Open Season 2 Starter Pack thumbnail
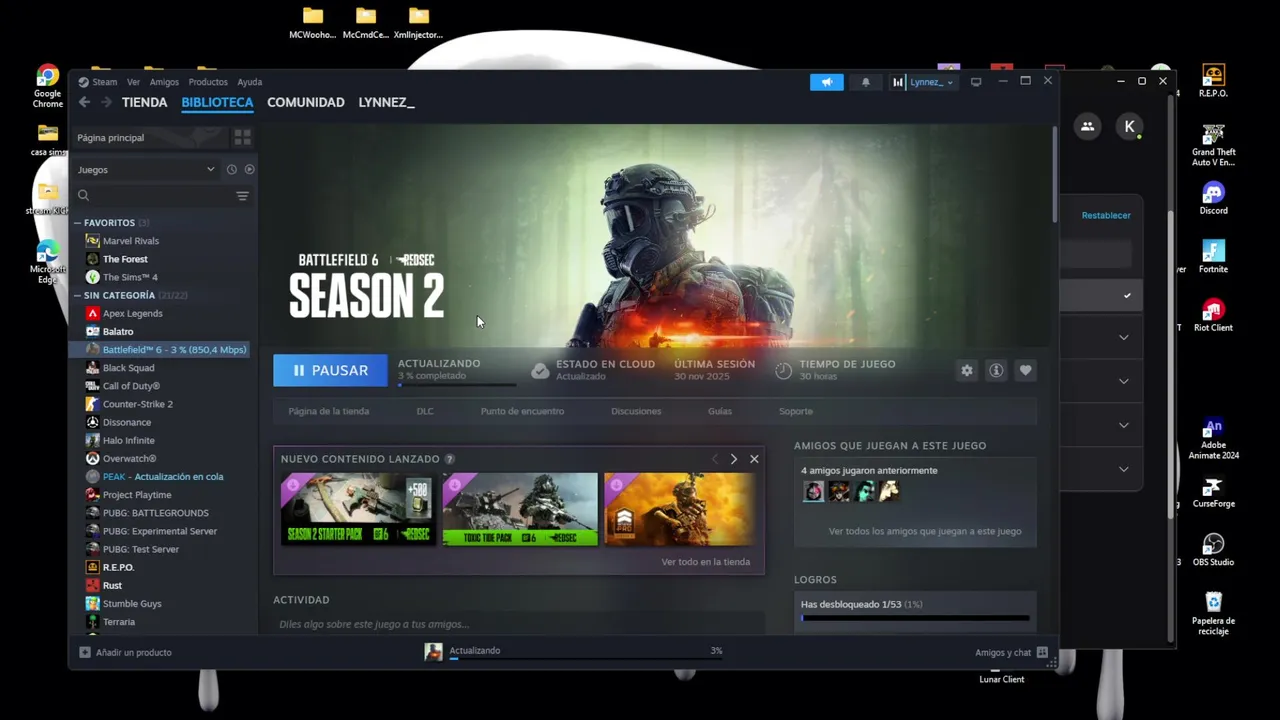Screen dimensions: 1280x720 357,509
